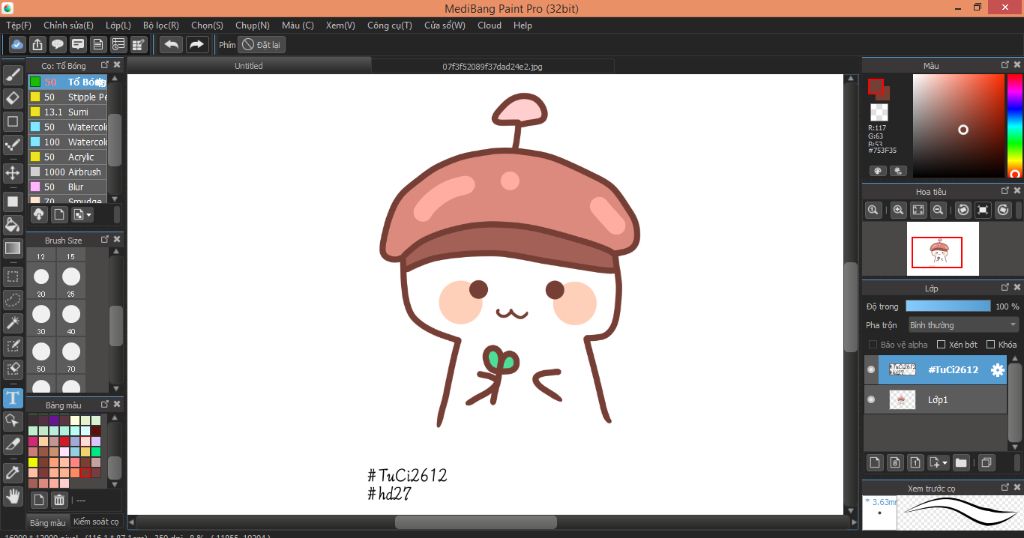Switch to the Untitled document tab
The image size is (1024, 538).
tap(249, 66)
